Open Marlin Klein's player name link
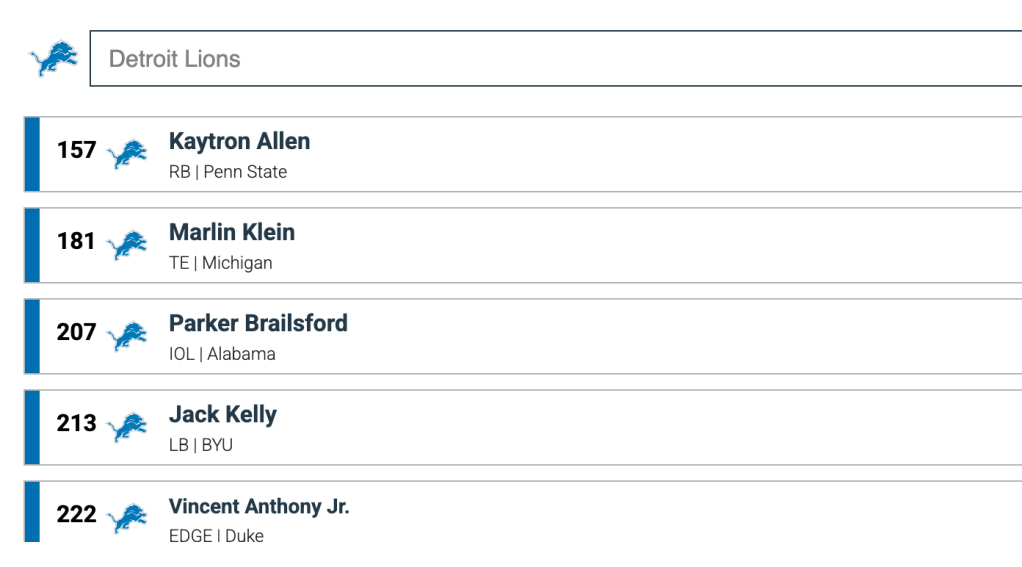1022x567 pixels. pos(232,232)
